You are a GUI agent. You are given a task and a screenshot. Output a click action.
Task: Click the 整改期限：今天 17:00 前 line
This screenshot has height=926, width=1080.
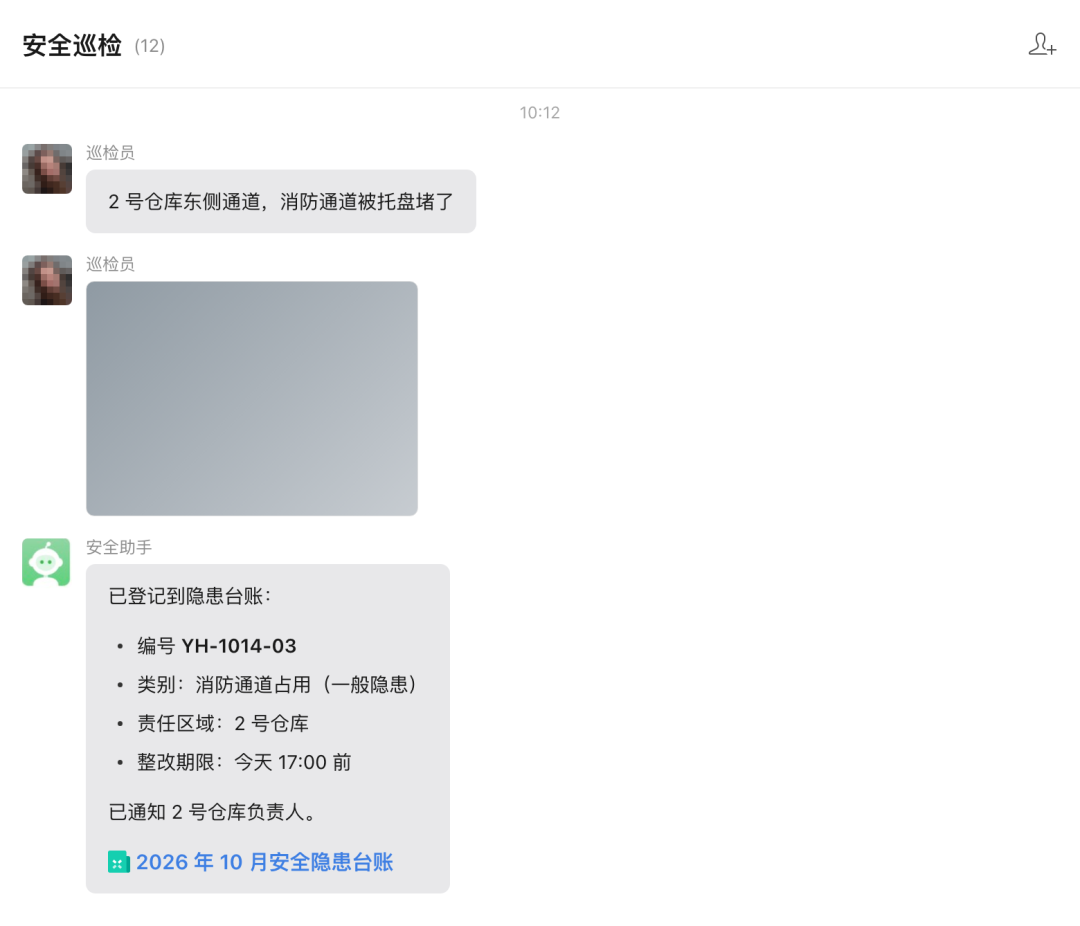click(x=245, y=762)
